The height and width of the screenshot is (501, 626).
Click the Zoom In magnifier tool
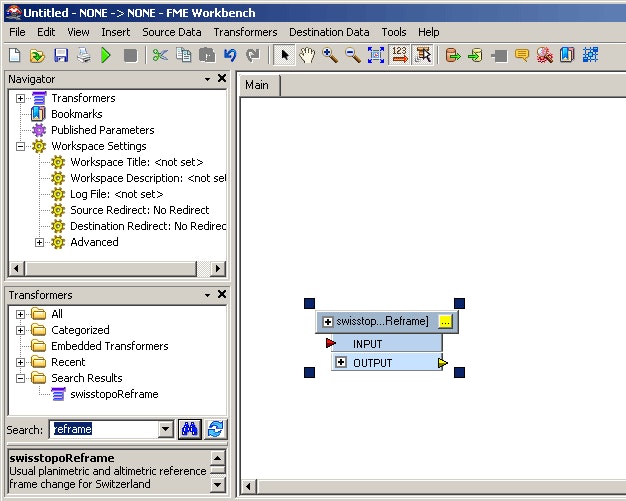pyautogui.click(x=330, y=55)
